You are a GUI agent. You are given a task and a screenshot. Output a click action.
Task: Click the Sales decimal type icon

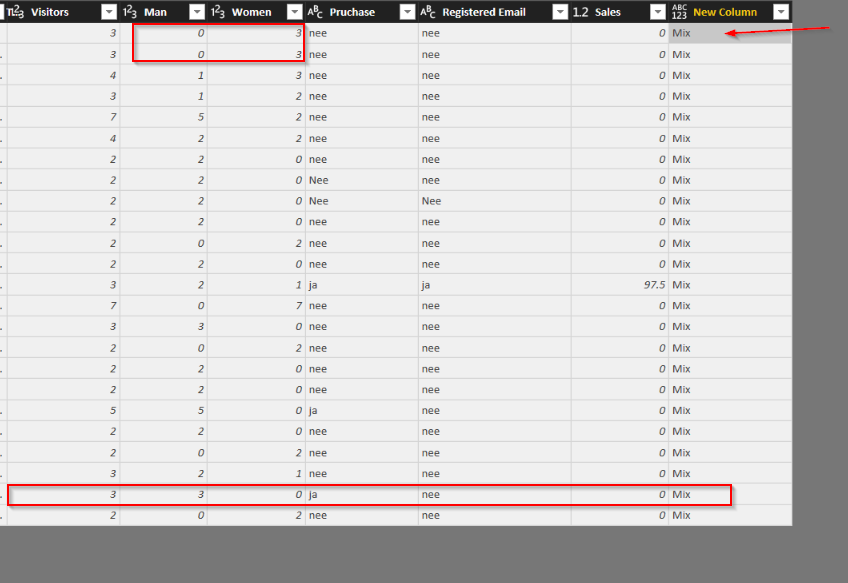point(580,12)
